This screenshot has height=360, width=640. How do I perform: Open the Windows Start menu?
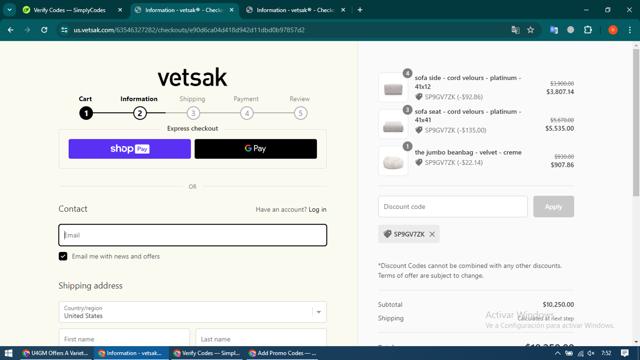[x=8, y=353]
